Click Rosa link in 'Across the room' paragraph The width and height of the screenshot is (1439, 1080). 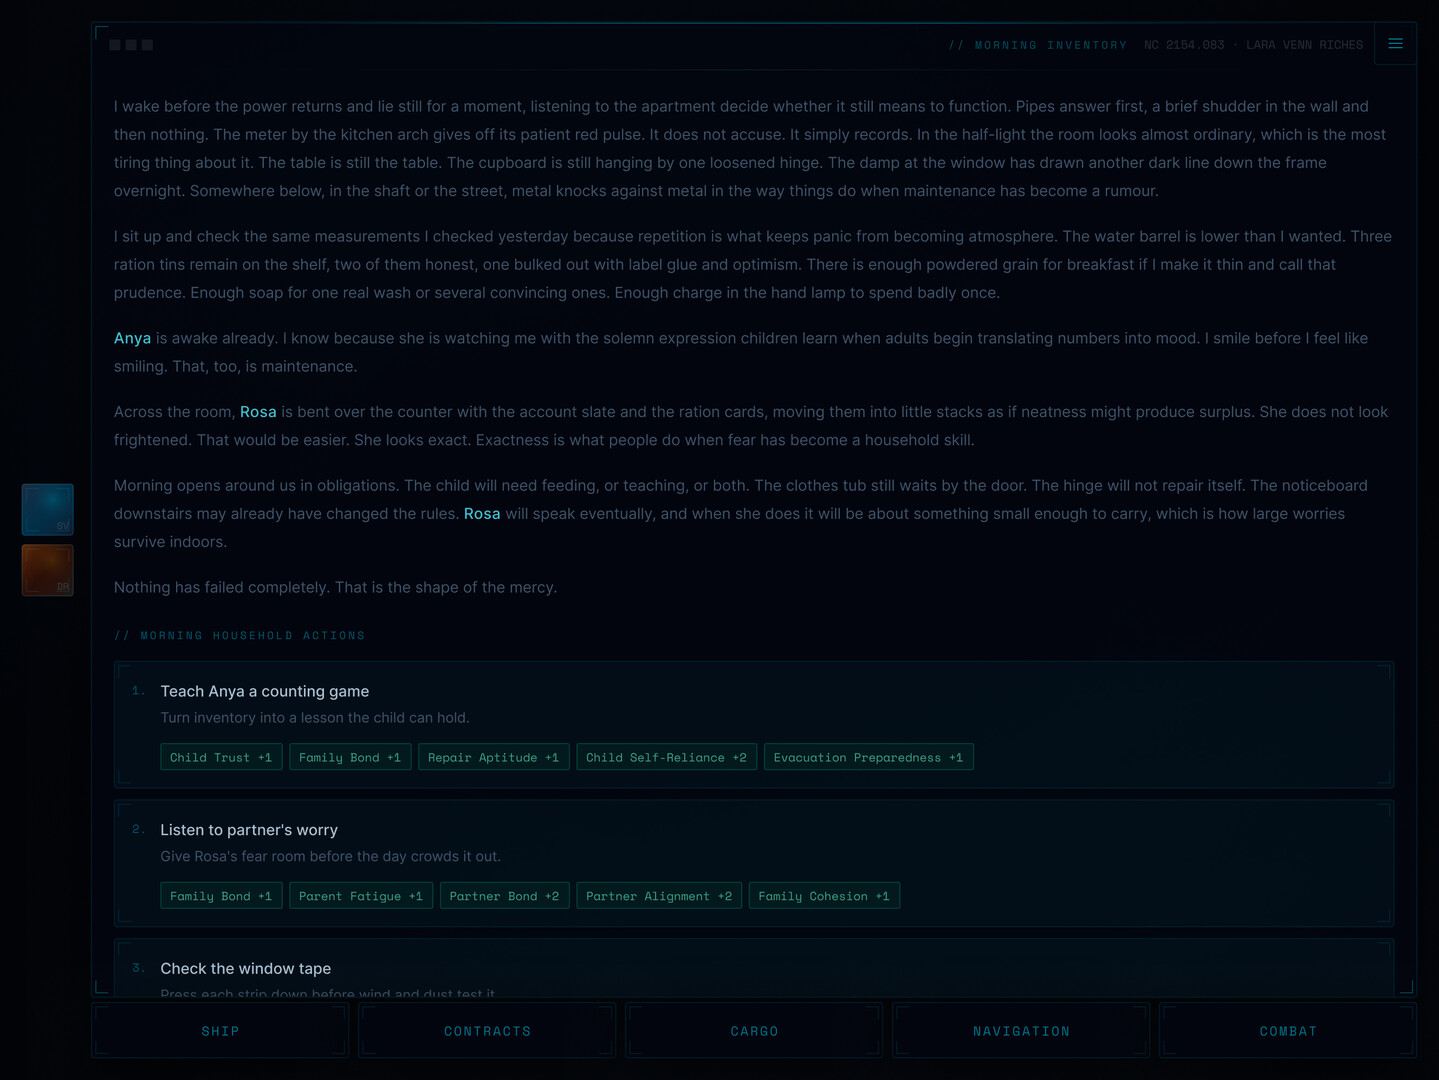coord(258,412)
